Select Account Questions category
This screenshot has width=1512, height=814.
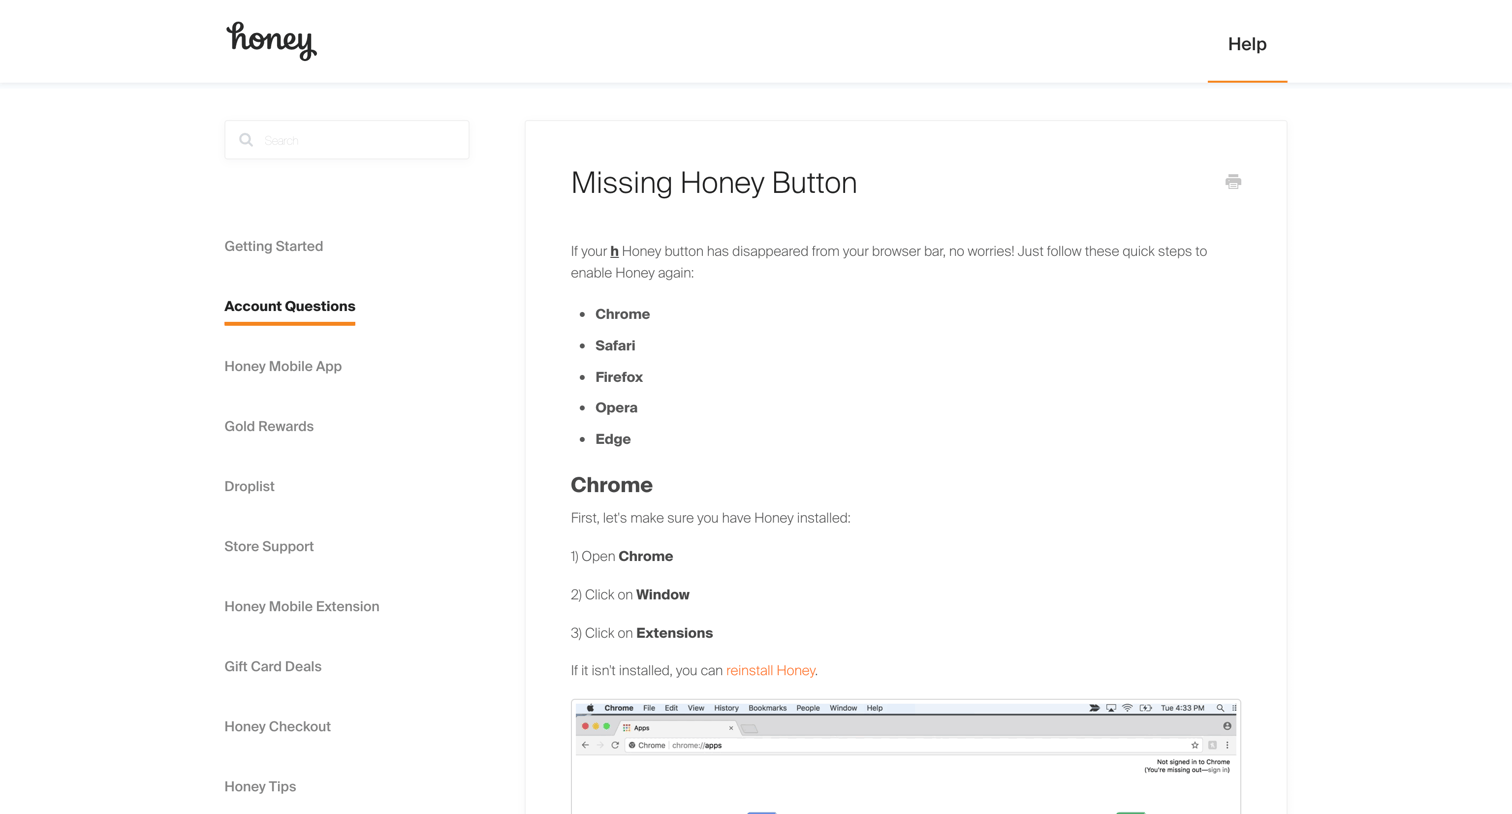click(x=289, y=306)
